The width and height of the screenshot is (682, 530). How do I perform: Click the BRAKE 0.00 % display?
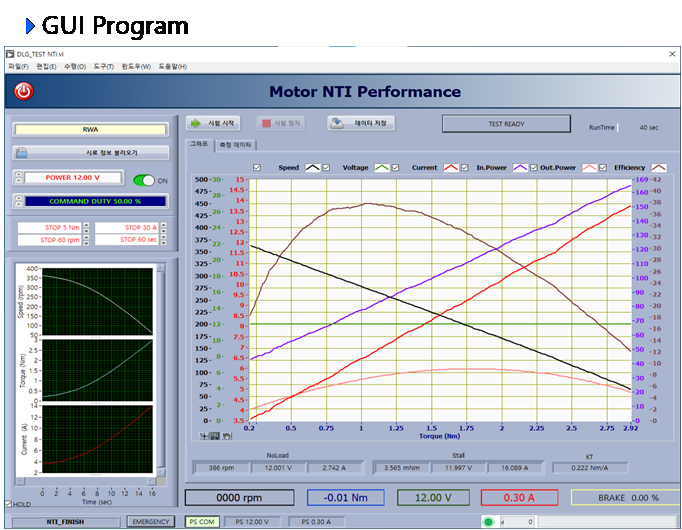pyautogui.click(x=625, y=497)
